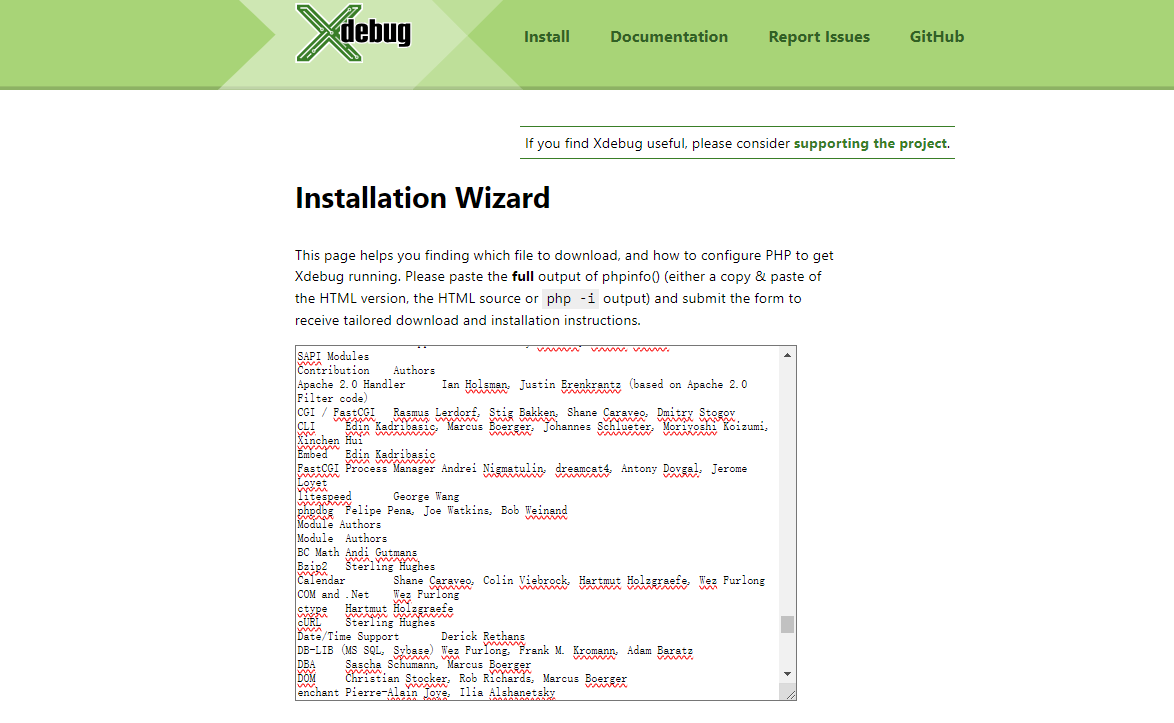Click the 'DOM' line
The width and height of the screenshot is (1174, 723).
[462, 679]
